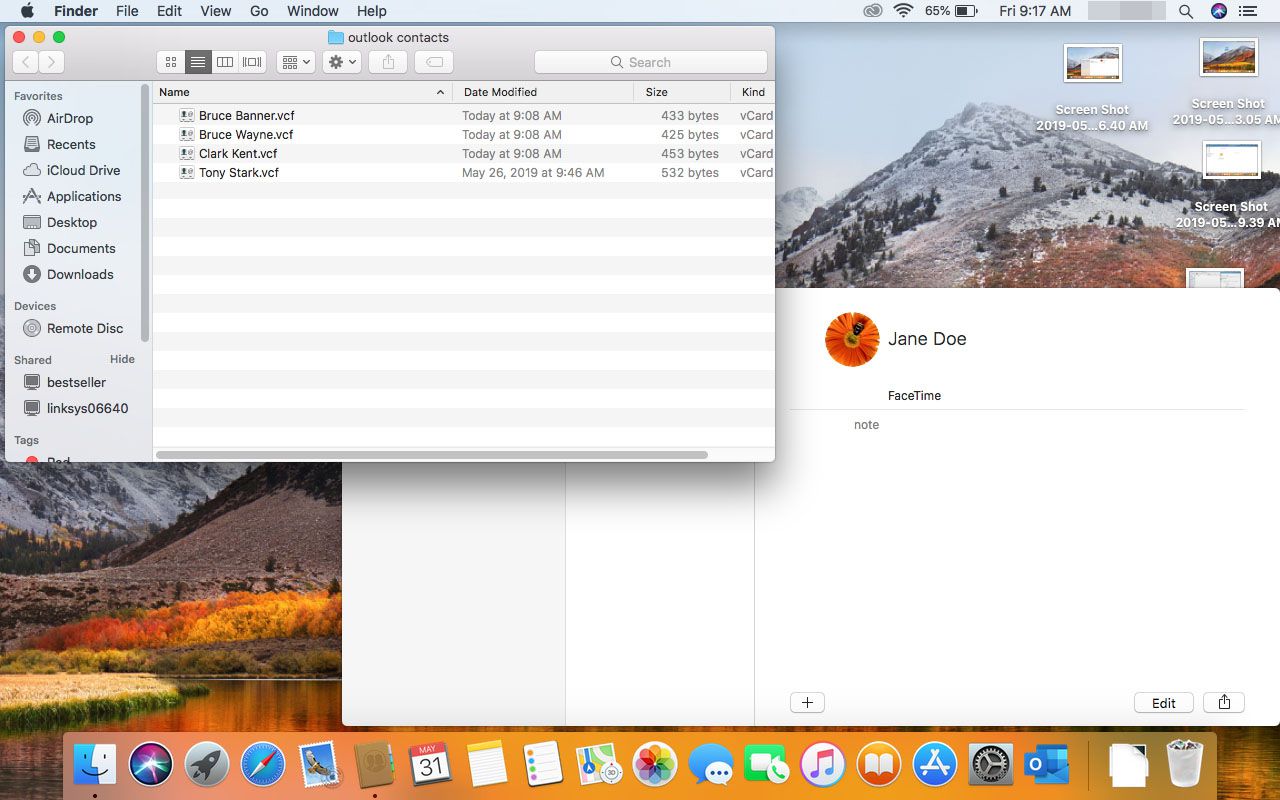Image resolution: width=1280 pixels, height=800 pixels.
Task: Open Siri from the menu bar
Action: (x=1218, y=11)
